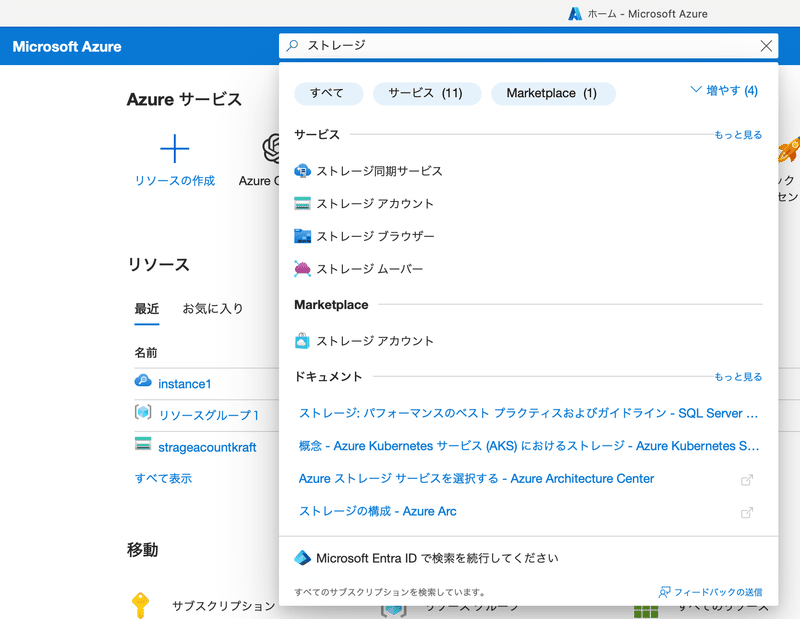800x619 pixels.
Task: Click external link icon for Azure Architecture Center
Action: pyautogui.click(x=747, y=480)
